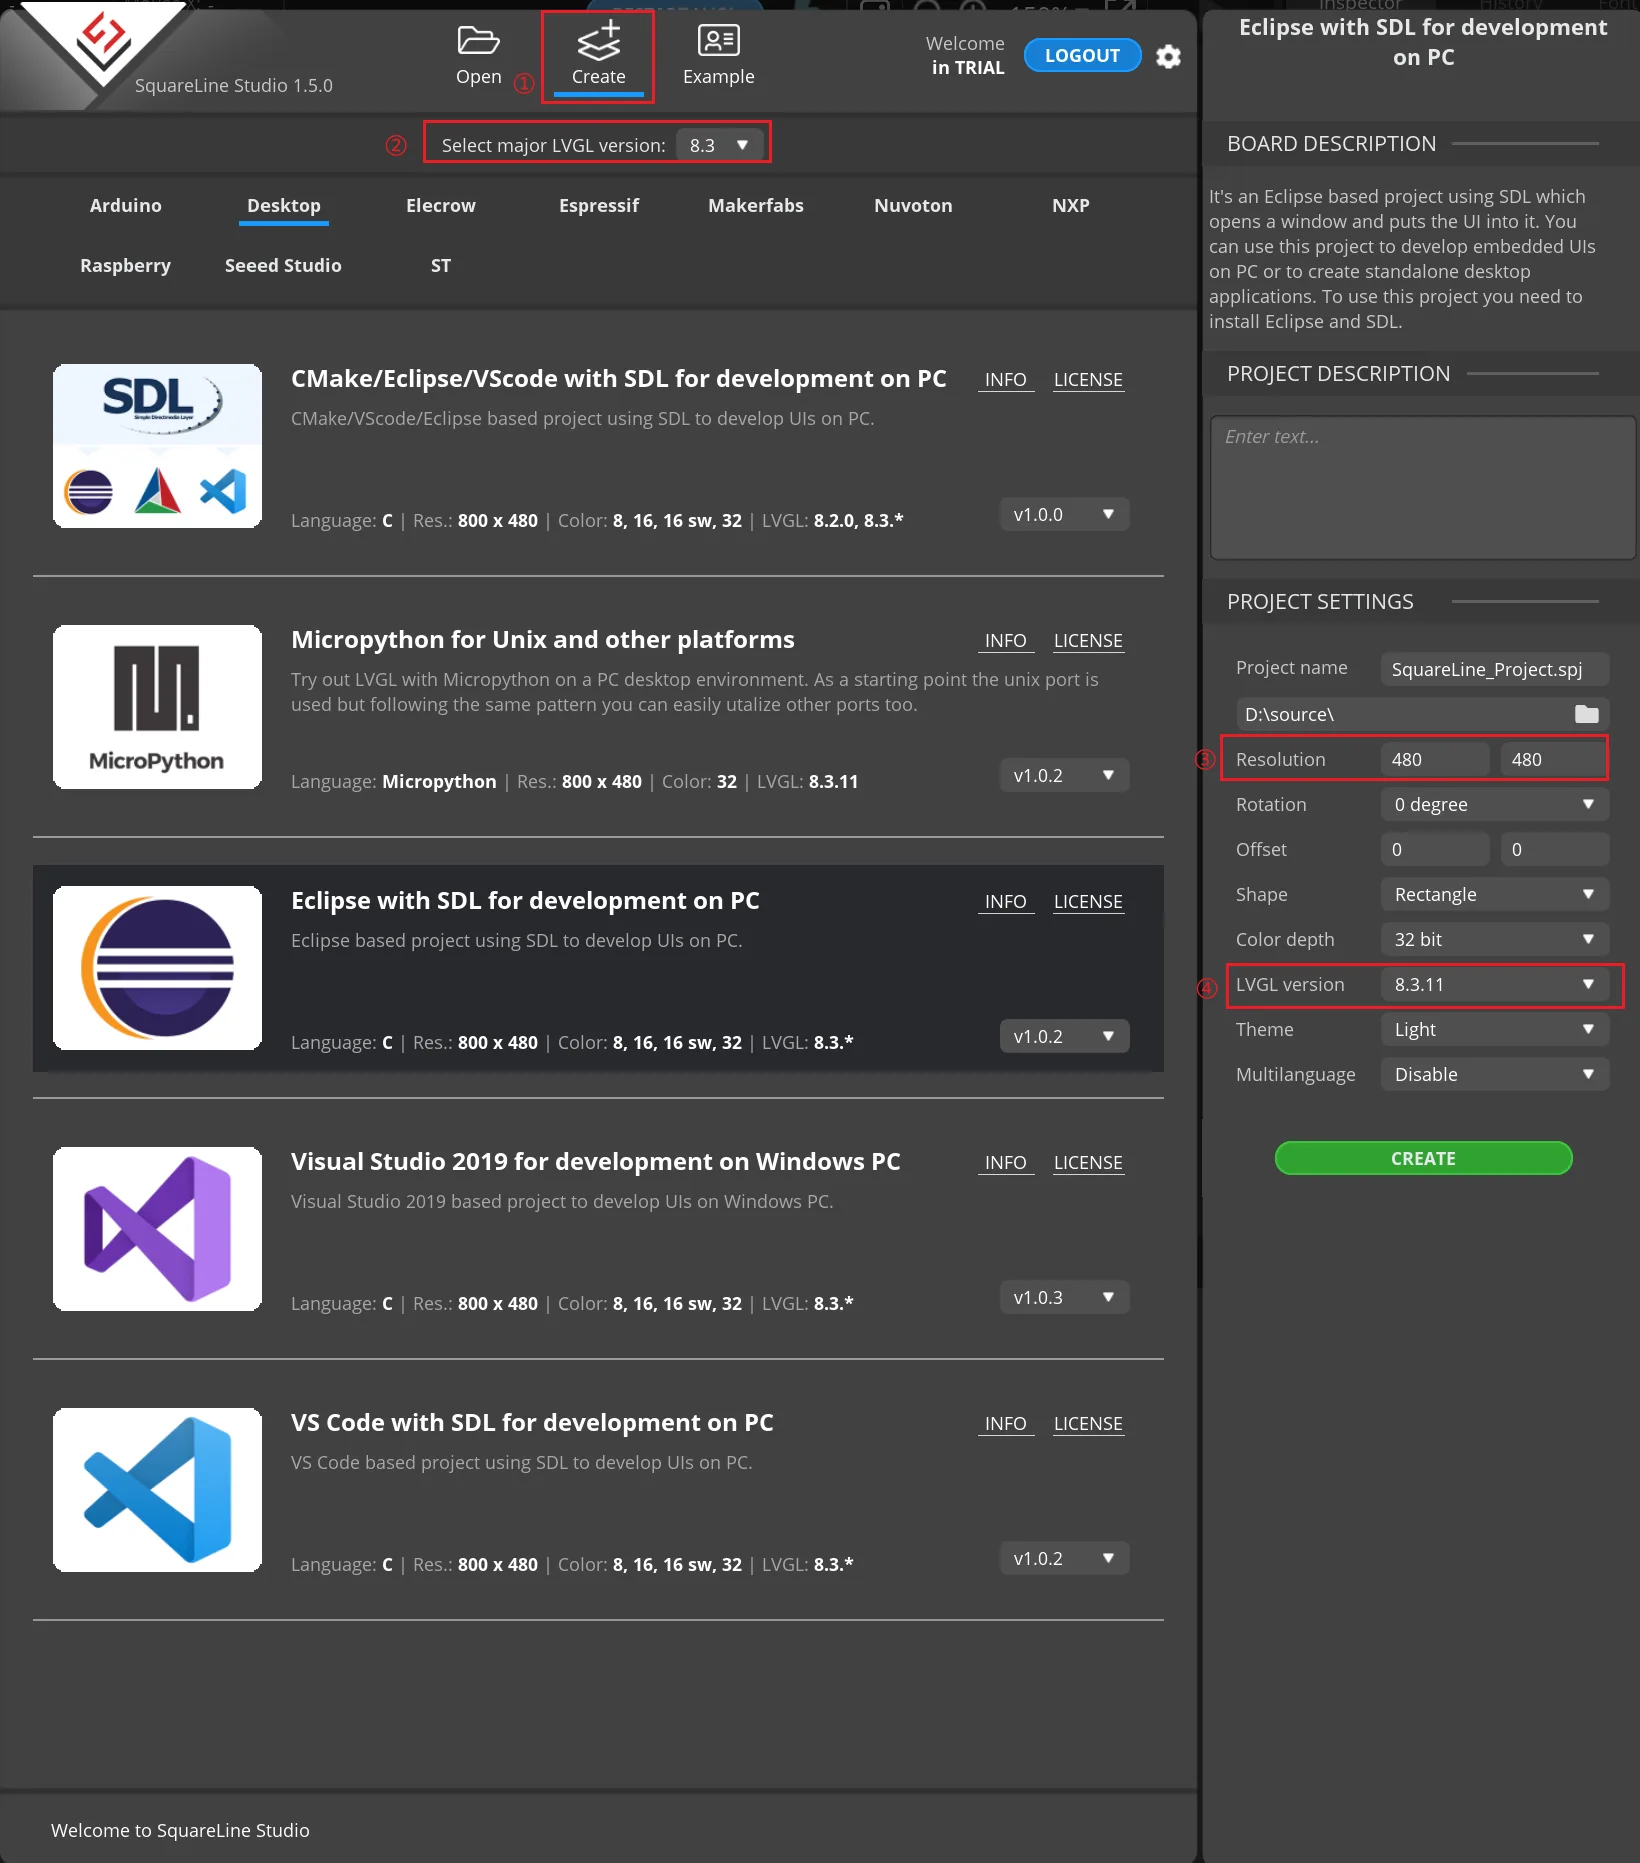1640x1863 pixels.
Task: Open INFO for Eclipse with SDL board
Action: tap(1005, 902)
